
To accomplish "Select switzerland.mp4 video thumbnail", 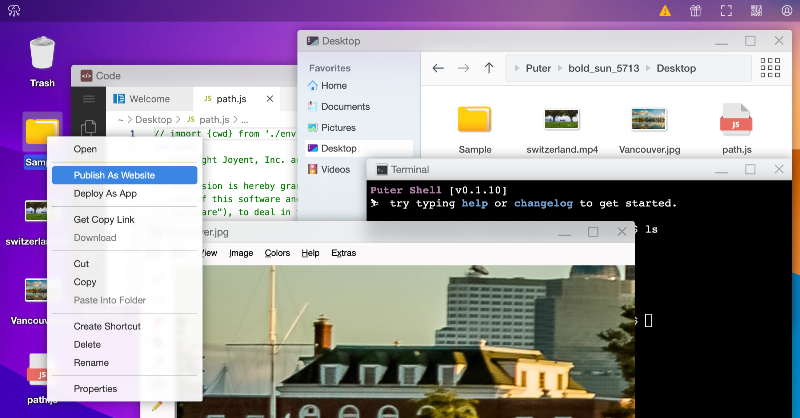I will click(562, 119).
